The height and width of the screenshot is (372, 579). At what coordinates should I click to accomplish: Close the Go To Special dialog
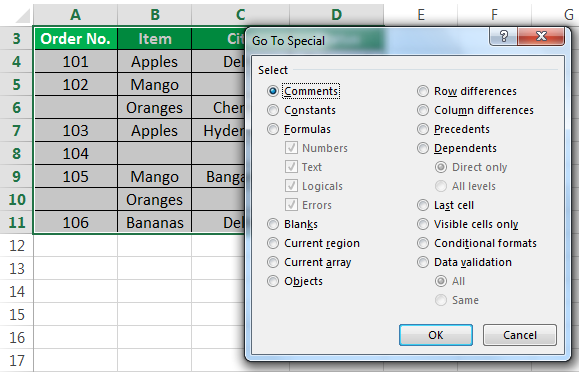tap(541, 36)
